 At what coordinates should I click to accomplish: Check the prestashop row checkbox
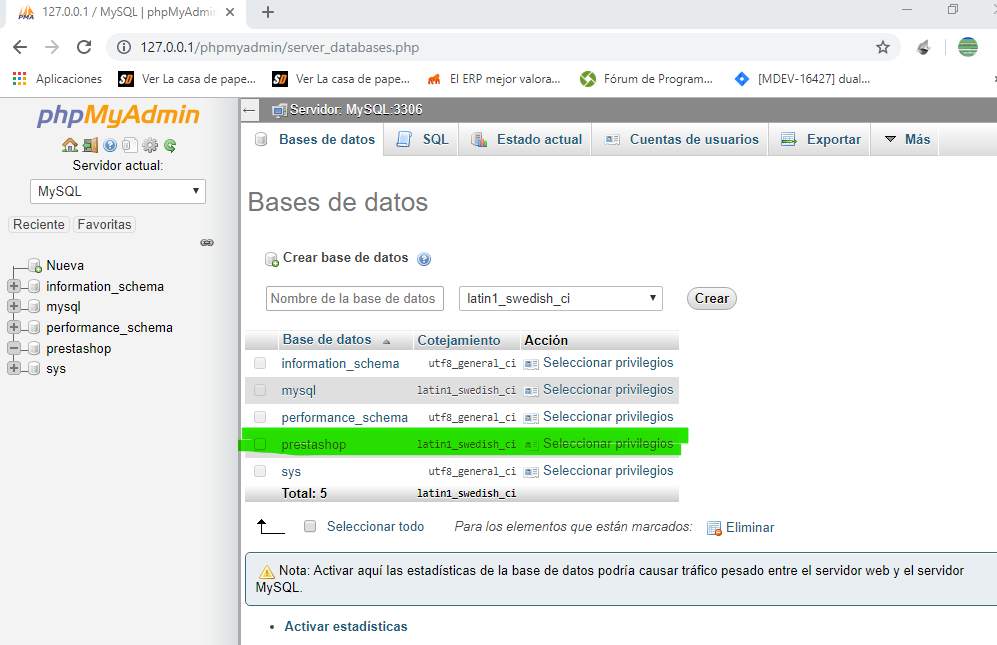pos(260,444)
